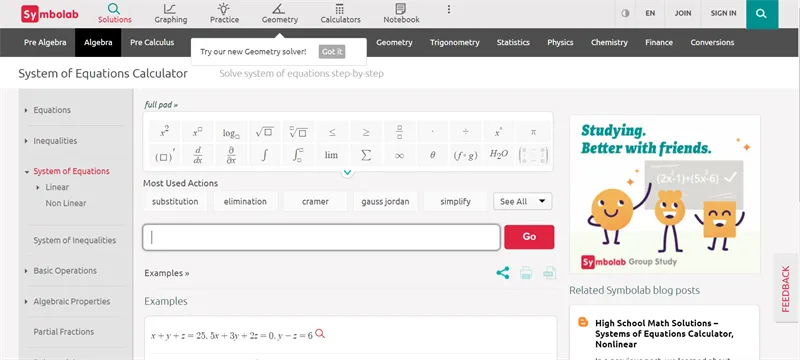Expand the Basic Operations sidebar item
Screen dimensions: 800x360
(x=26, y=271)
